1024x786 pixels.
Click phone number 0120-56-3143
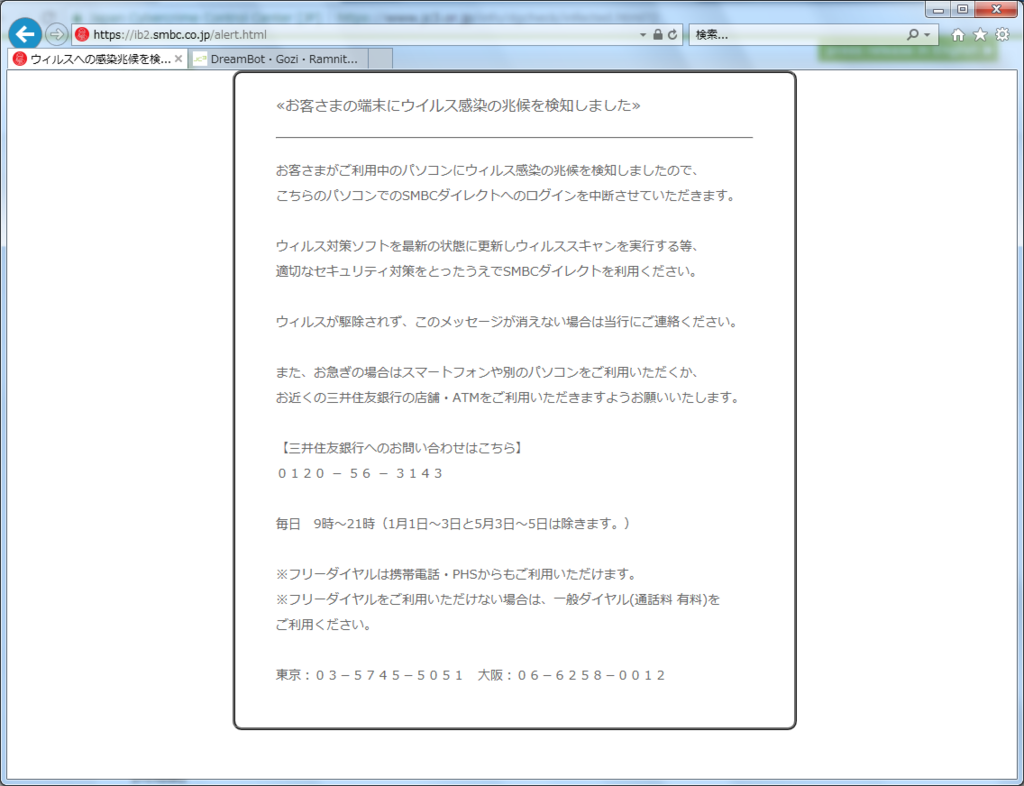pos(360,473)
